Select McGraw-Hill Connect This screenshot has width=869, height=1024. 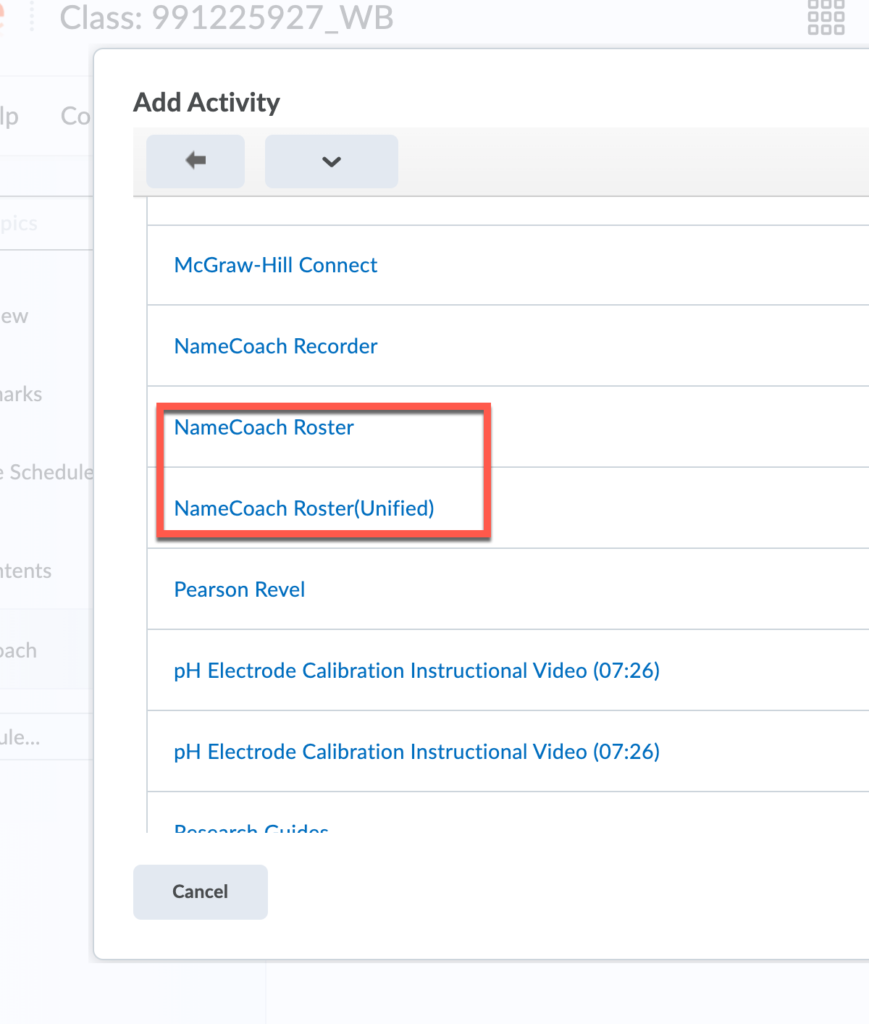(276, 265)
